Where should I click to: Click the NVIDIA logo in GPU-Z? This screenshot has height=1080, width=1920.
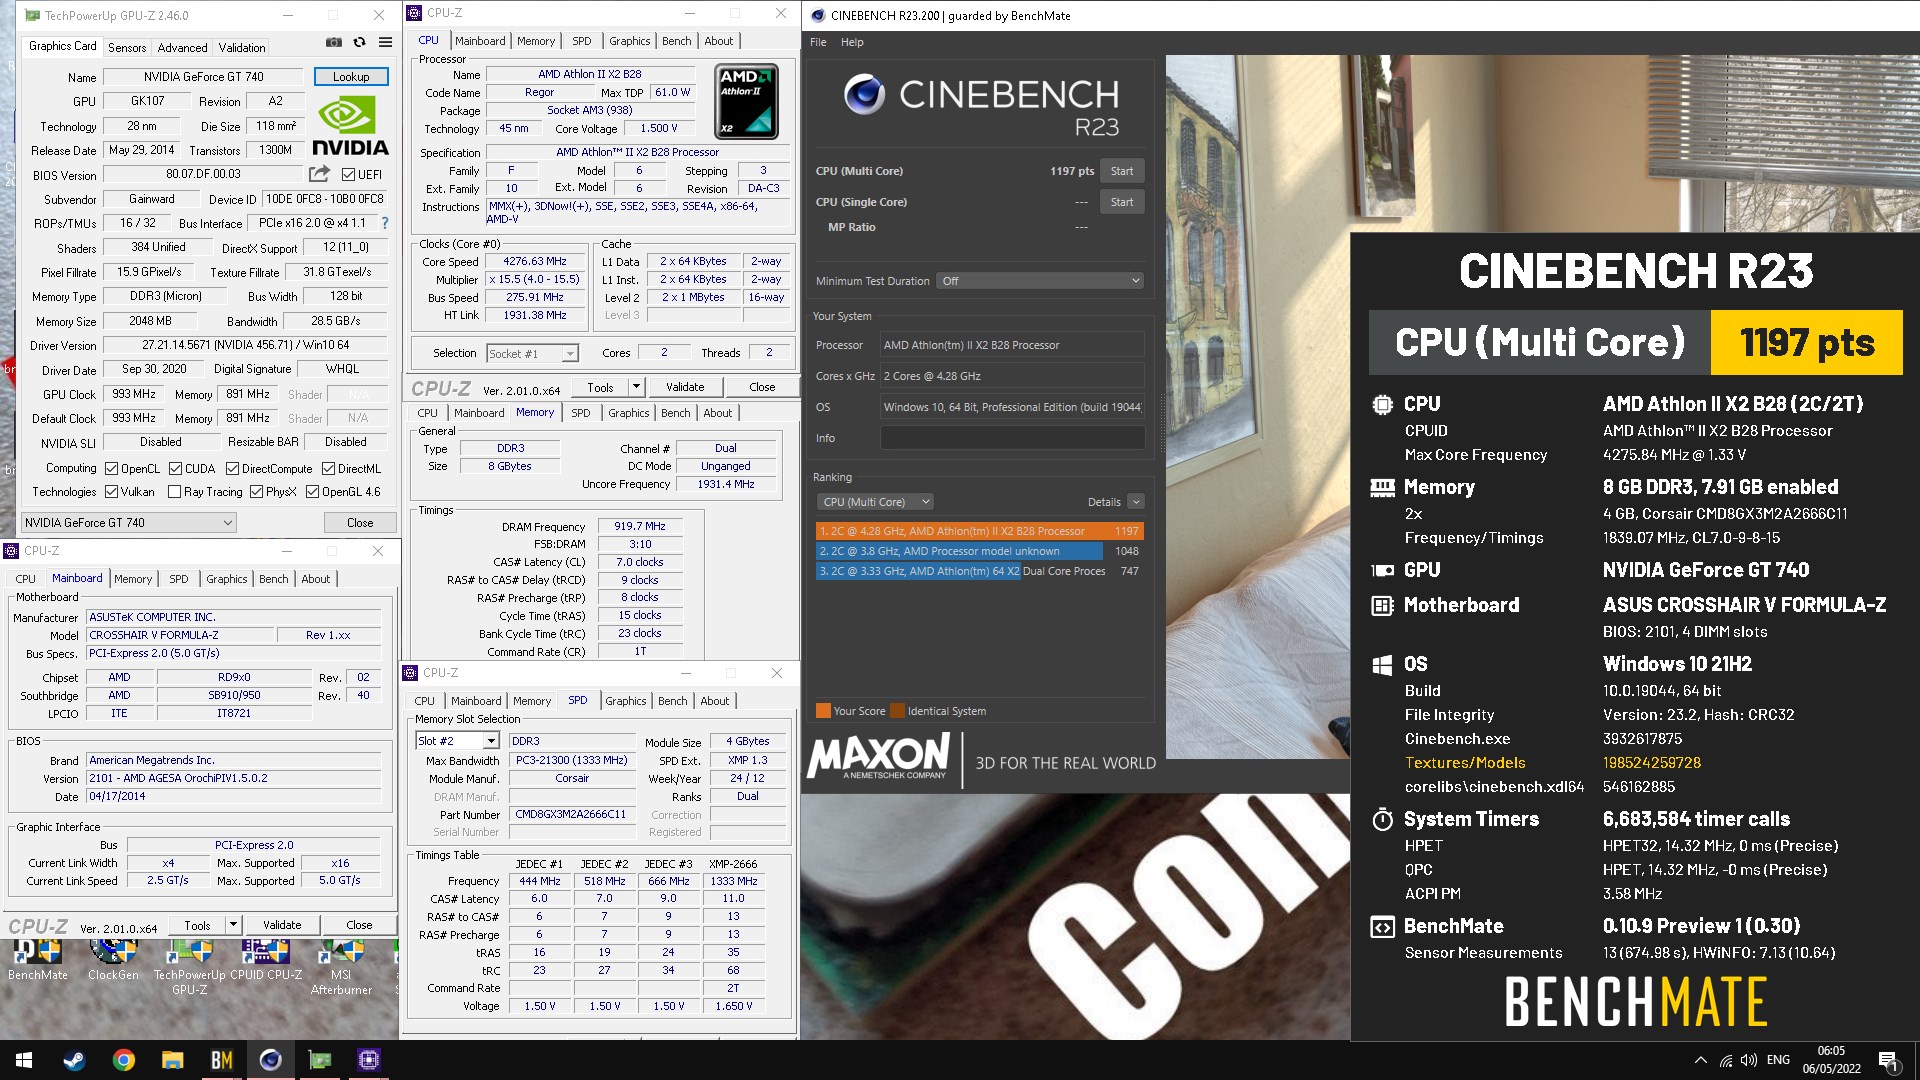pos(349,125)
